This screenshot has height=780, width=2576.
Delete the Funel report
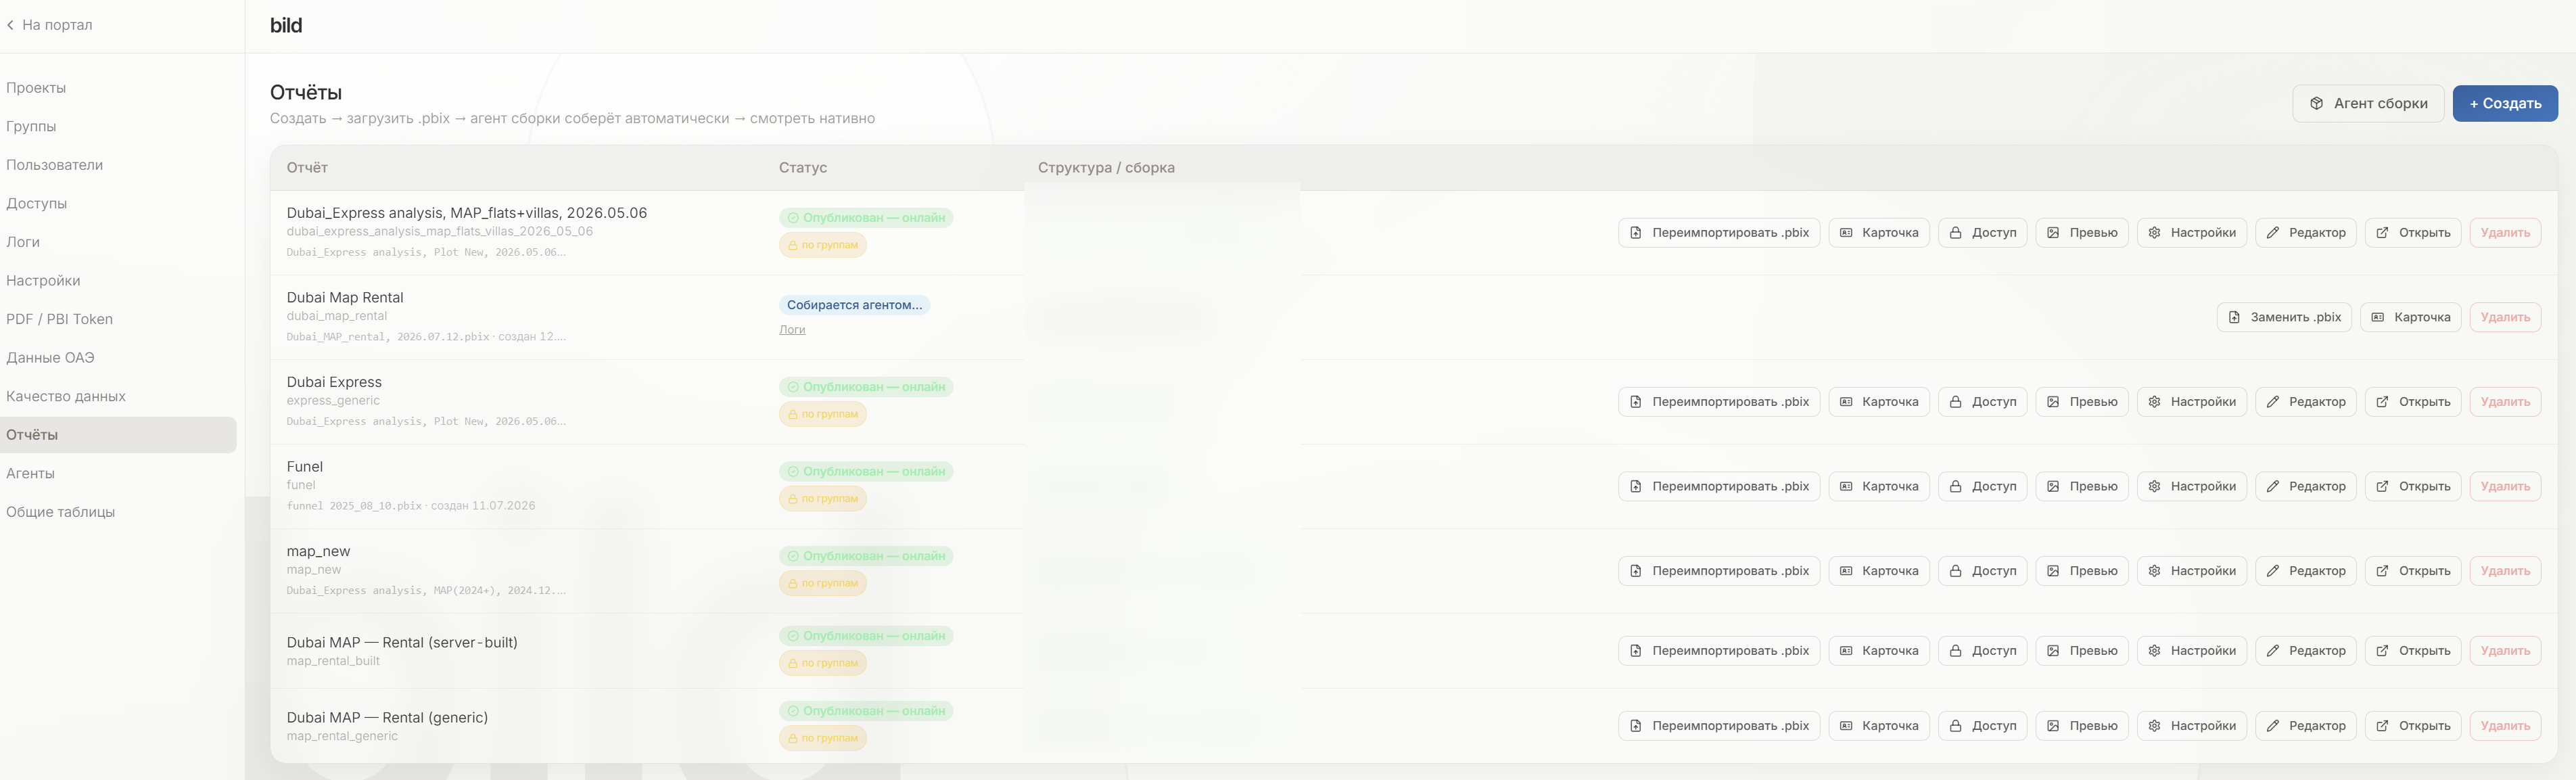(x=2505, y=486)
